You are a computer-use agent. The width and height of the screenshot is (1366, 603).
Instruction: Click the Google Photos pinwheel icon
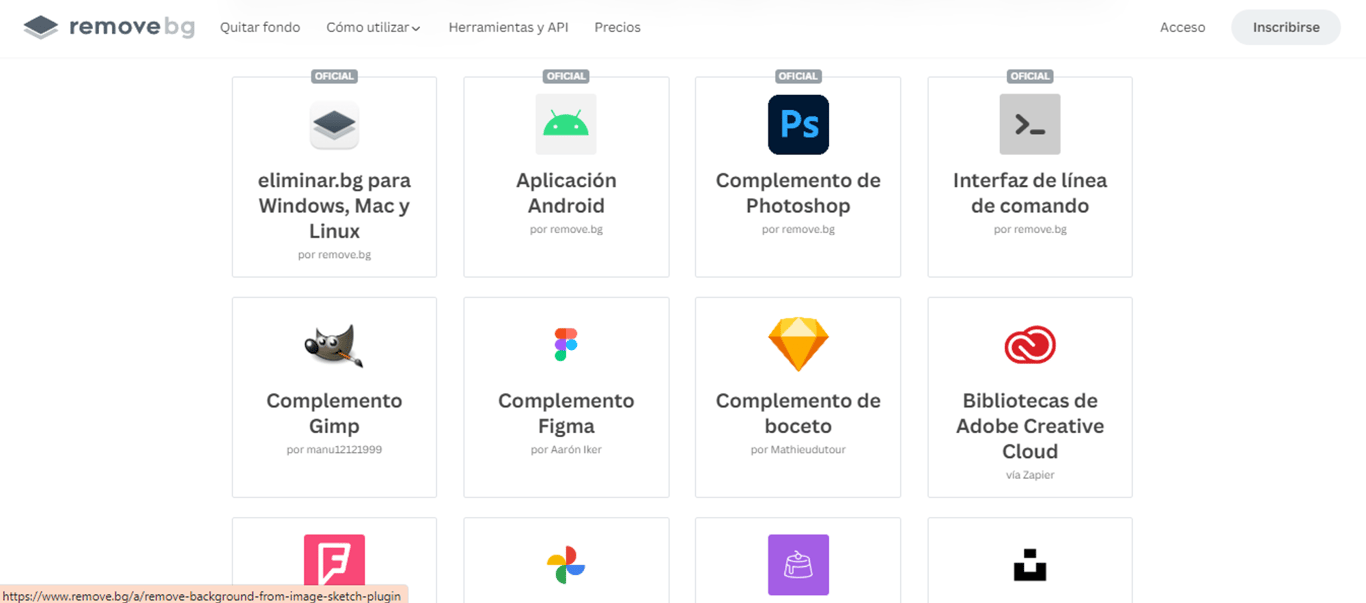coord(566,565)
